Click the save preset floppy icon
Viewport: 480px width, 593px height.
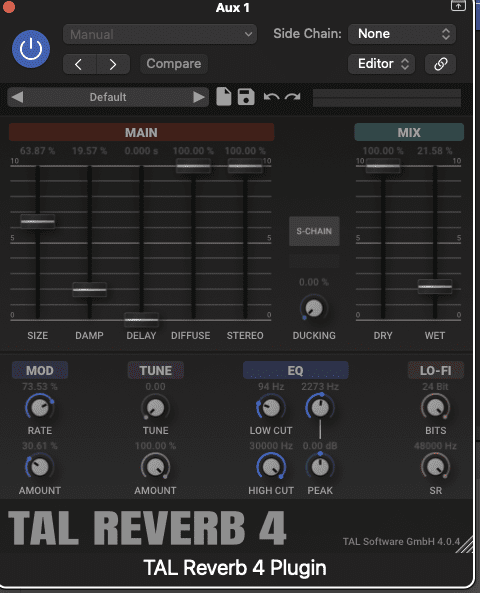[x=246, y=97]
